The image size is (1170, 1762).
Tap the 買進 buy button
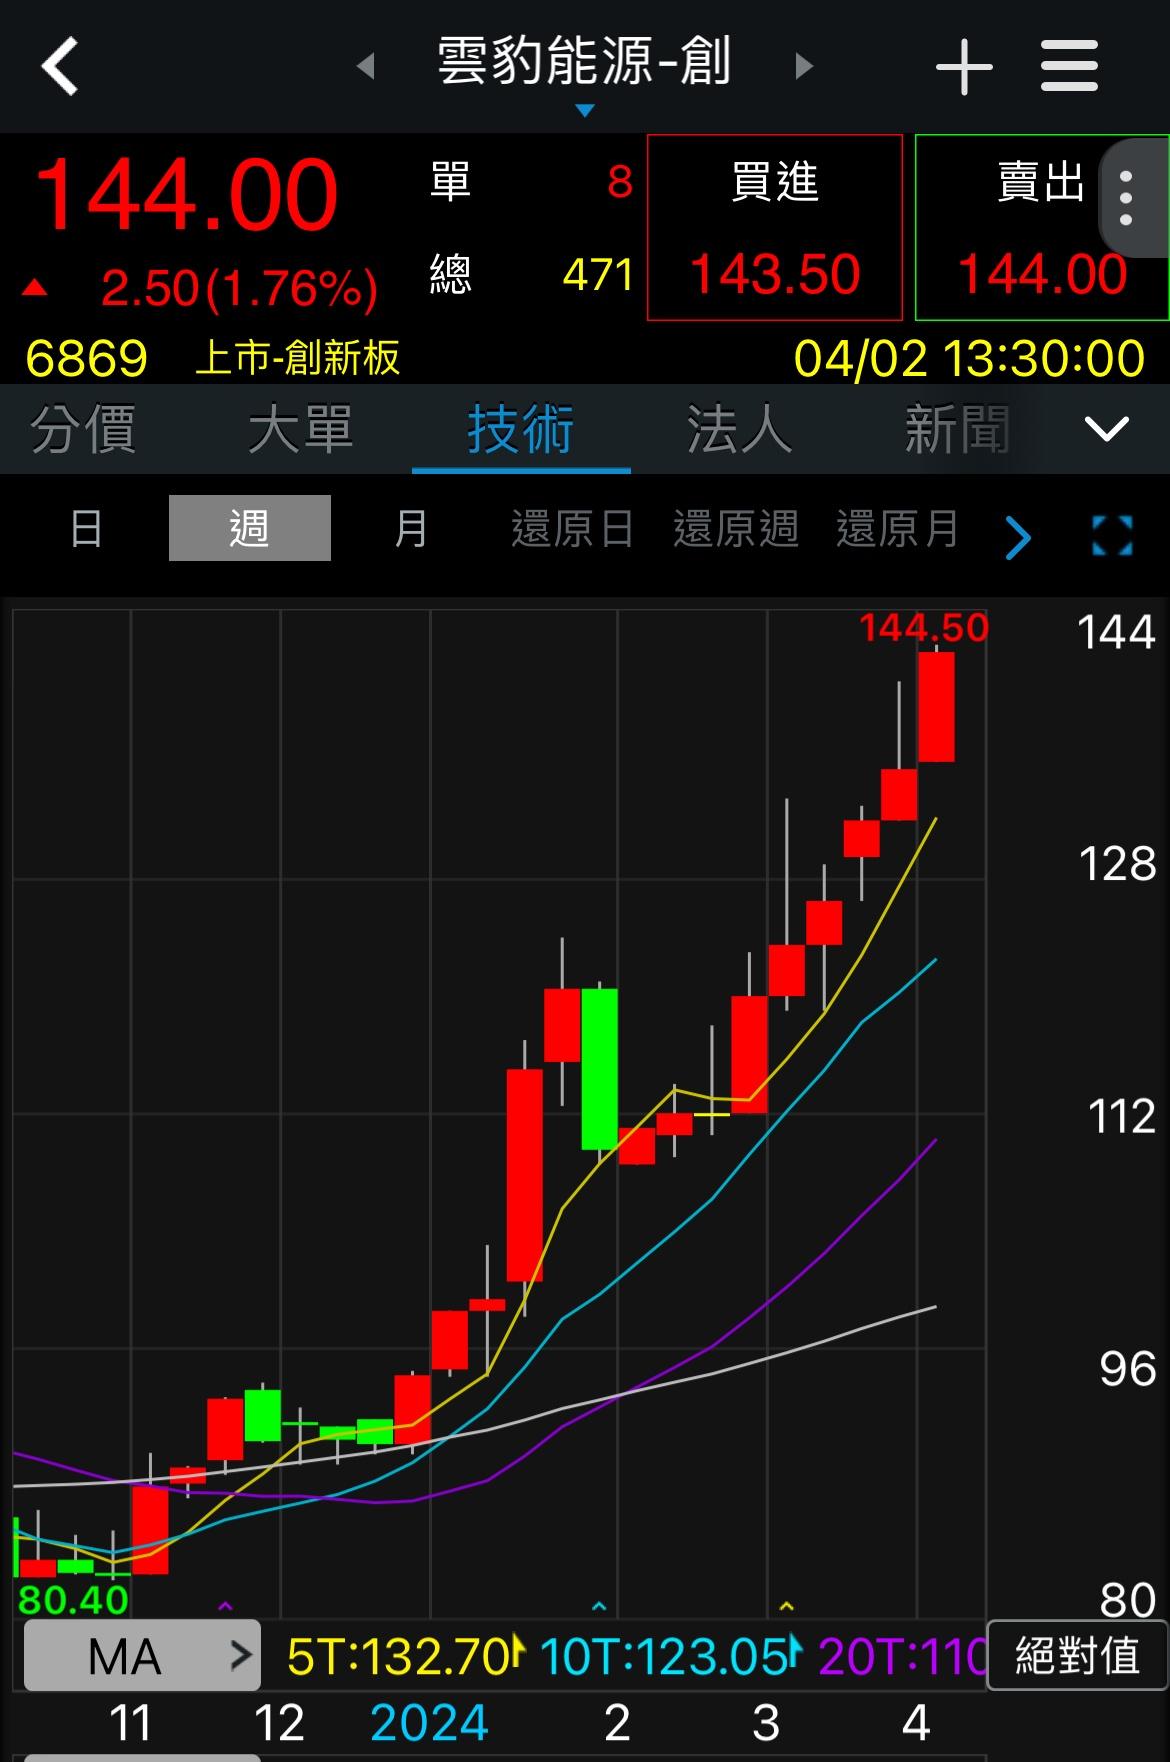tap(774, 228)
